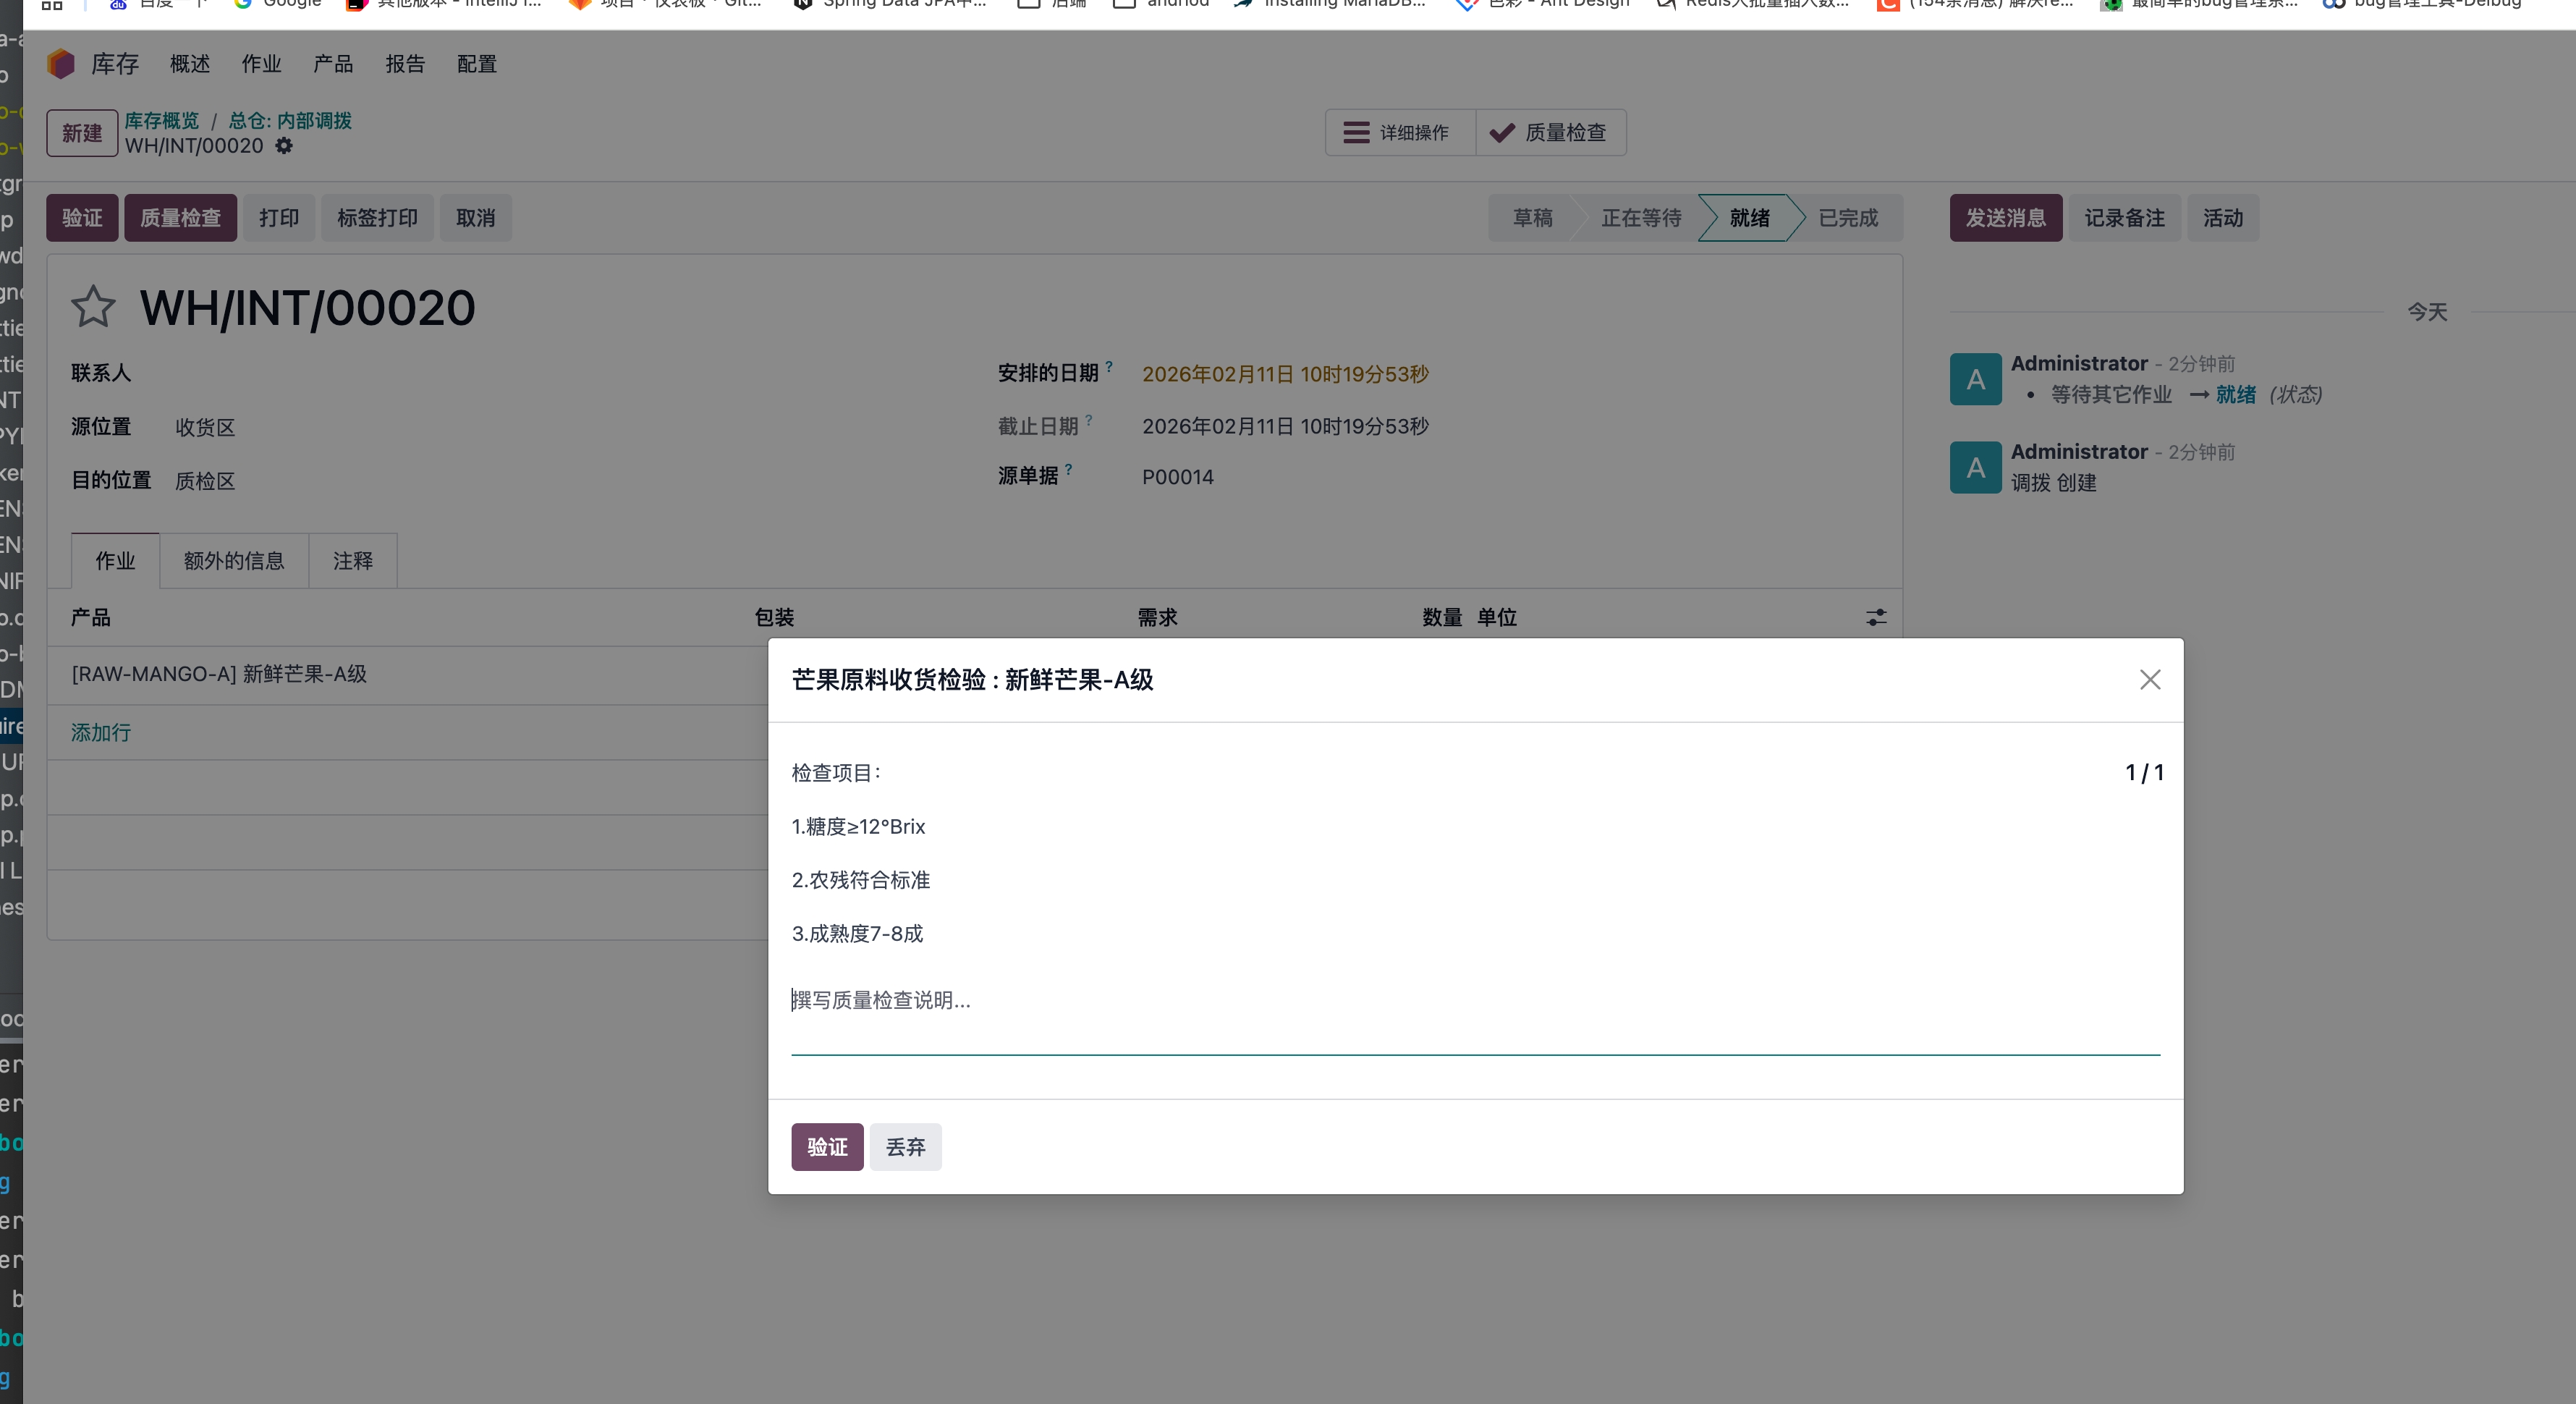Click the help question mark next to 截止日期
The width and height of the screenshot is (2576, 1404).
[1089, 420]
